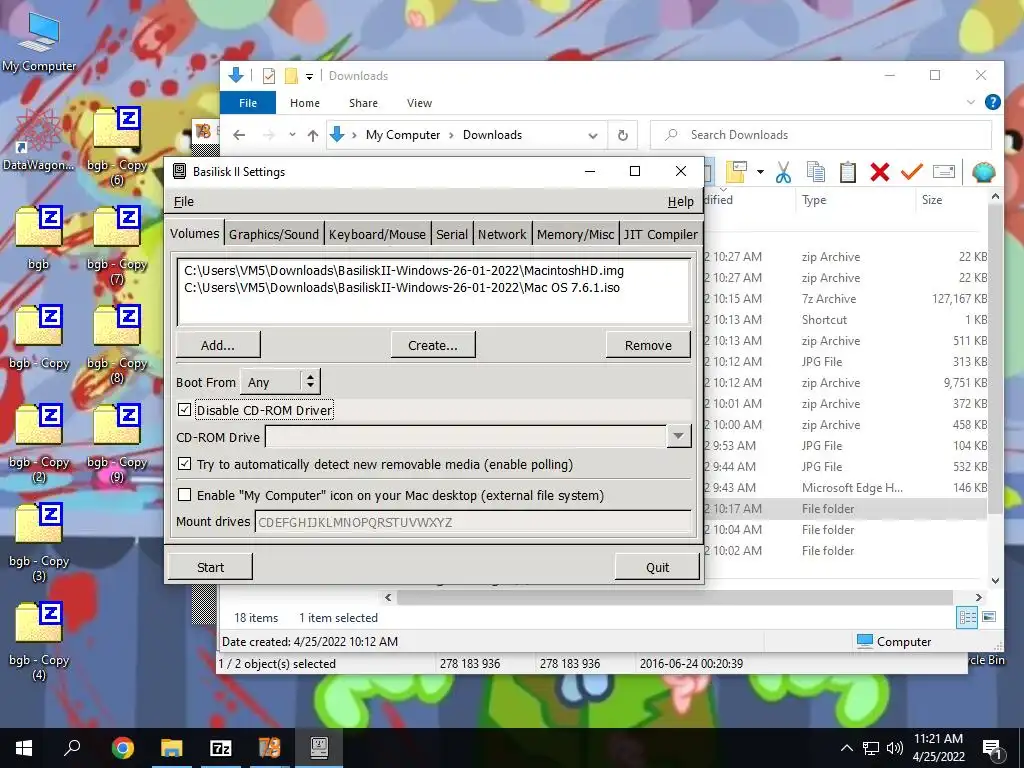The height and width of the screenshot is (768, 1024).
Task: Select the 'bgb - Copy (3)' desktop archive
Action: (39, 543)
